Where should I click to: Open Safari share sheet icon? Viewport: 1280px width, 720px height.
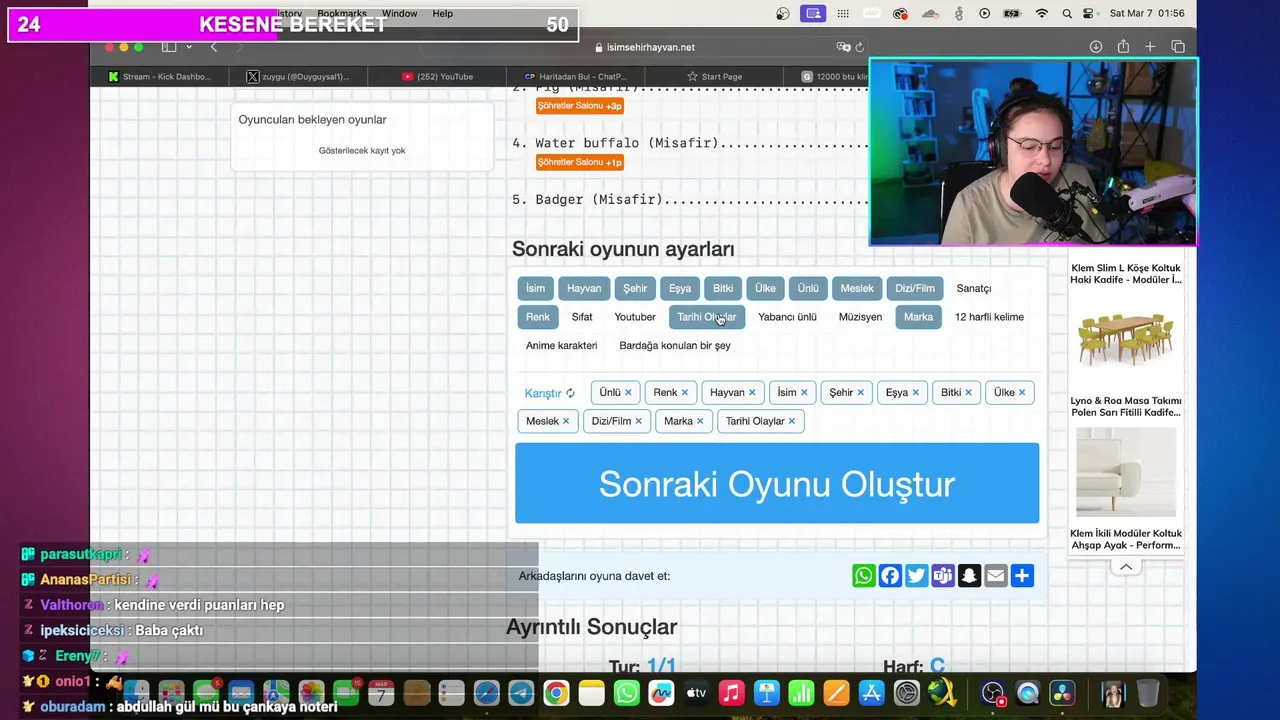point(1123,47)
